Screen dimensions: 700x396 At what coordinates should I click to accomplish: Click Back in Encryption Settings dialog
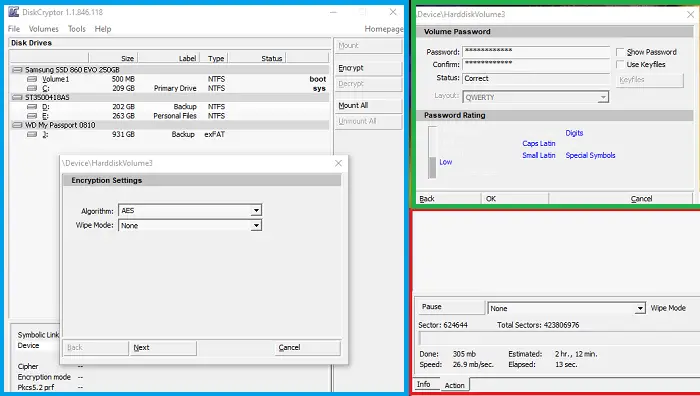[96, 348]
